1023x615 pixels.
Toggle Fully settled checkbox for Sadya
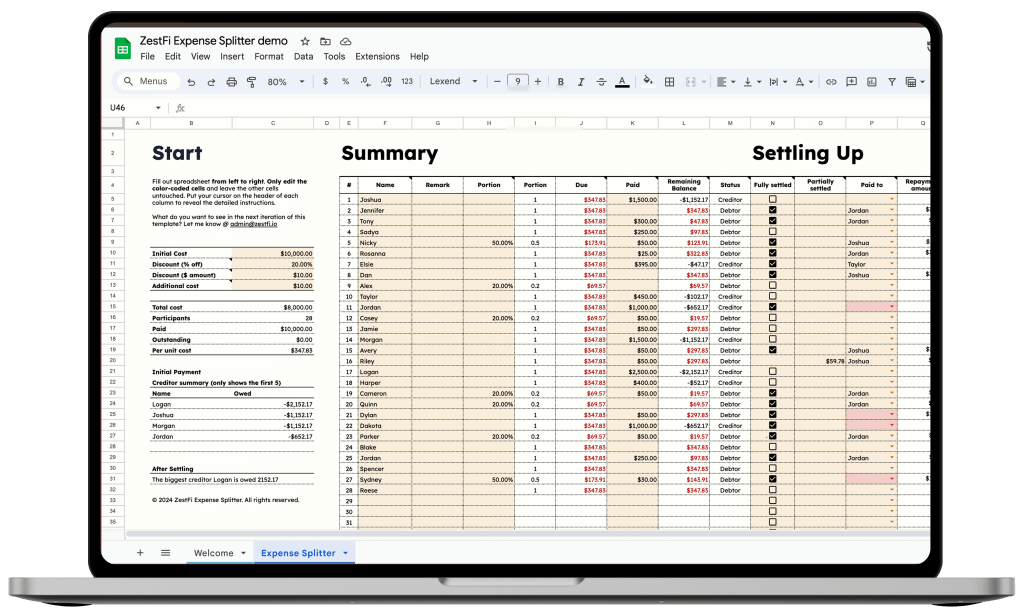click(x=772, y=232)
